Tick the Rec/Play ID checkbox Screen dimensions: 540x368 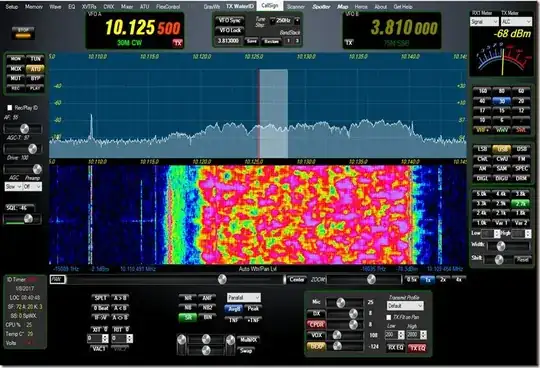pyautogui.click(x=10, y=108)
